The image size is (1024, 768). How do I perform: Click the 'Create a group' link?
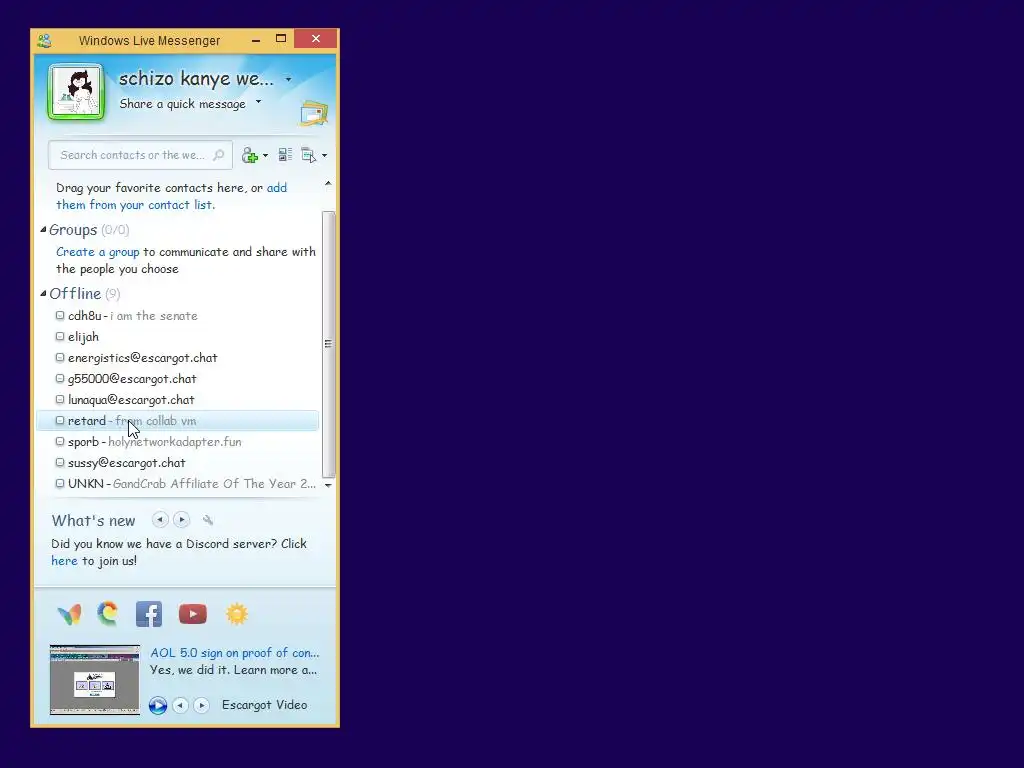[97, 252]
